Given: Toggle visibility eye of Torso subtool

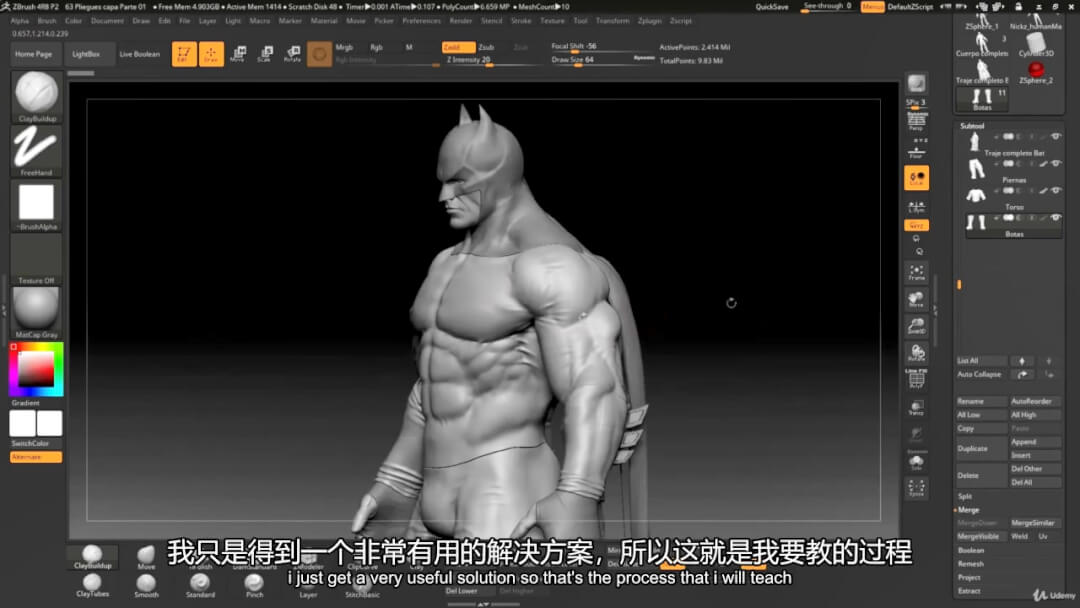Looking at the screenshot, I should (x=1056, y=190).
